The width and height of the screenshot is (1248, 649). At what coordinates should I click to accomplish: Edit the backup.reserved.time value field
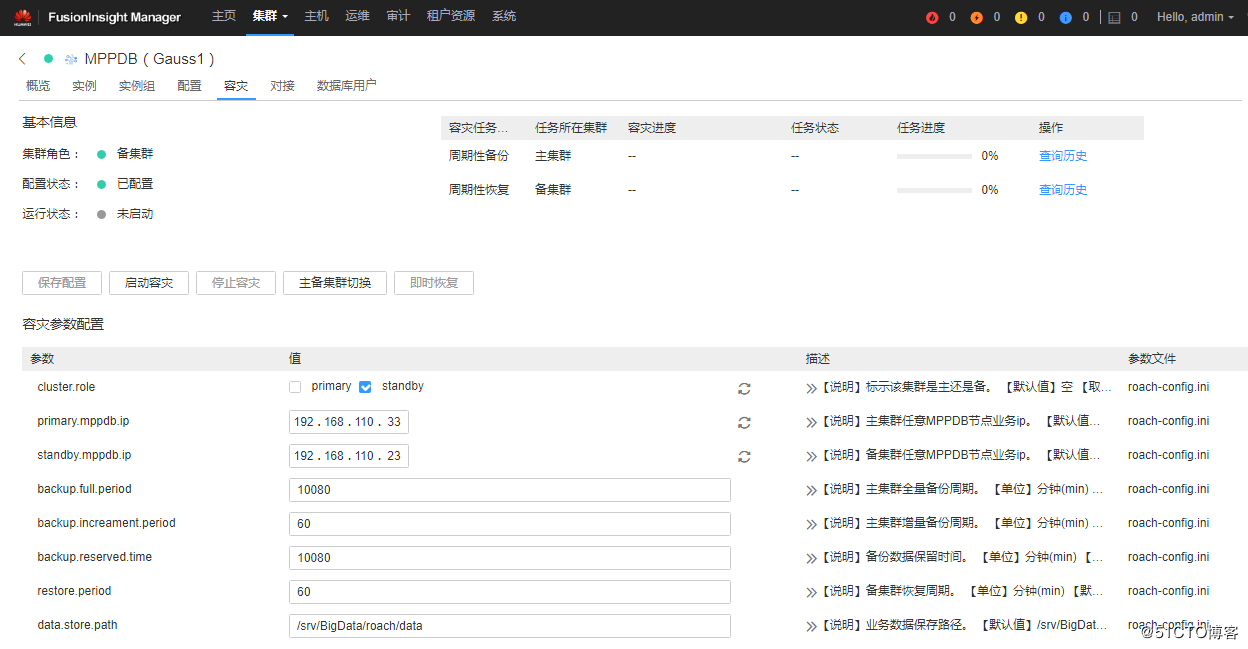coord(510,558)
